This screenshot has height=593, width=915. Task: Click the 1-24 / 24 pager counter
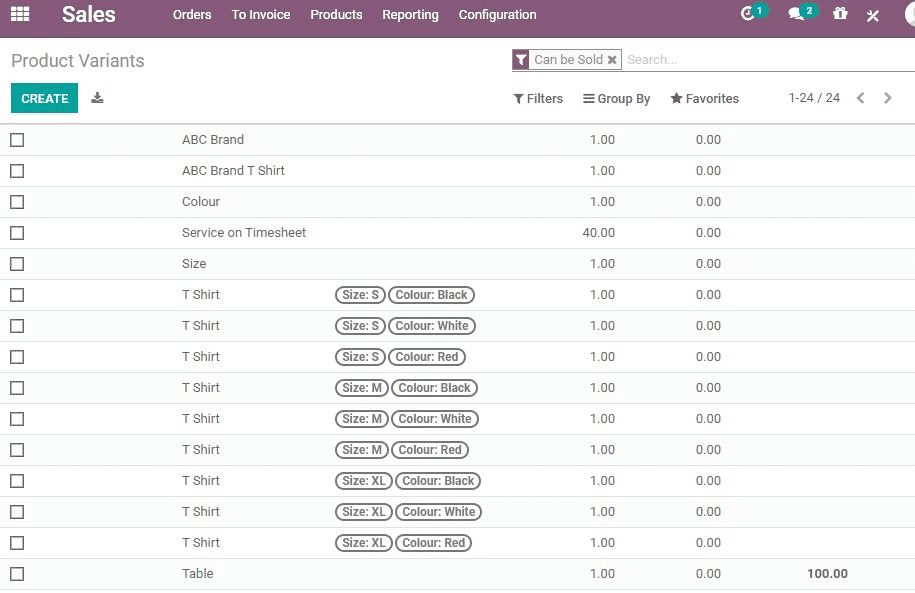coord(814,98)
